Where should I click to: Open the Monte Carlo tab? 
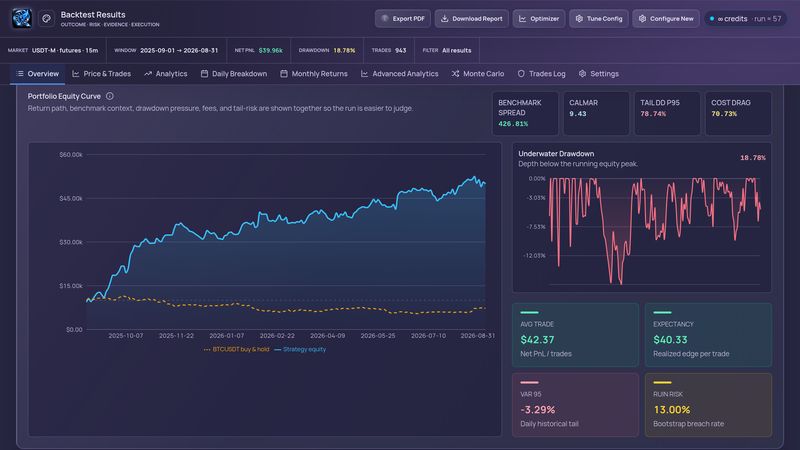(478, 74)
